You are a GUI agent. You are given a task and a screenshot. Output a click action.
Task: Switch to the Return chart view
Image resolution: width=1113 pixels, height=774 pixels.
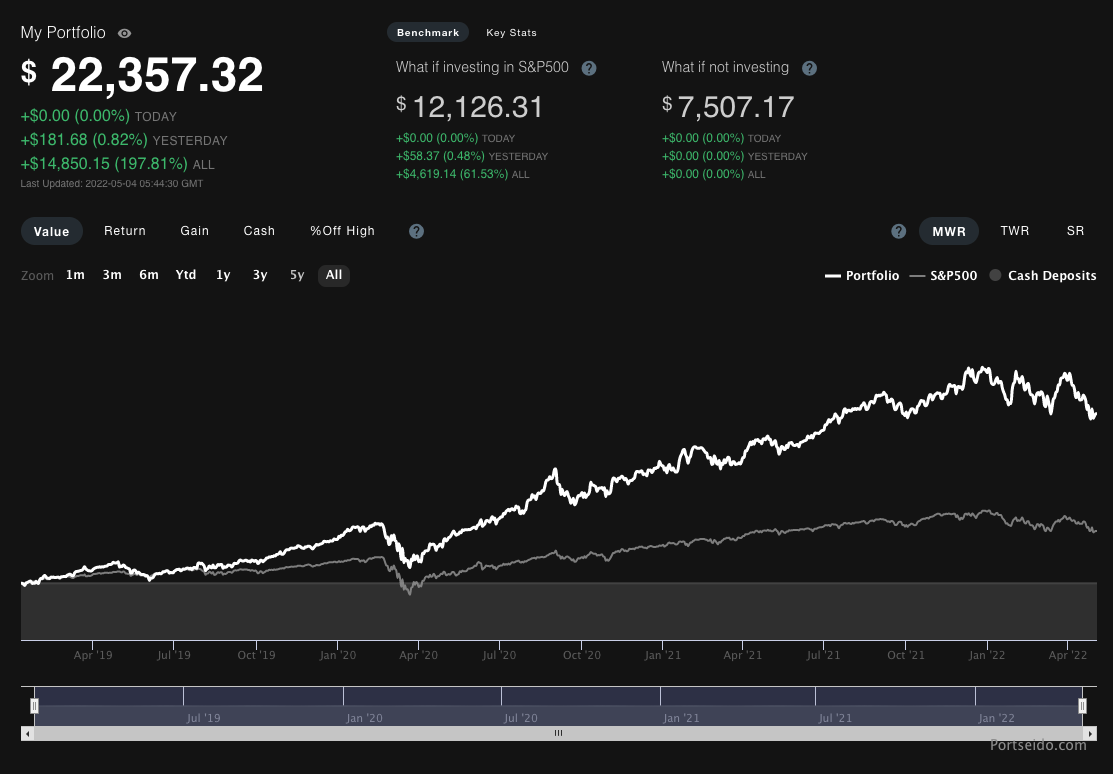[124, 231]
